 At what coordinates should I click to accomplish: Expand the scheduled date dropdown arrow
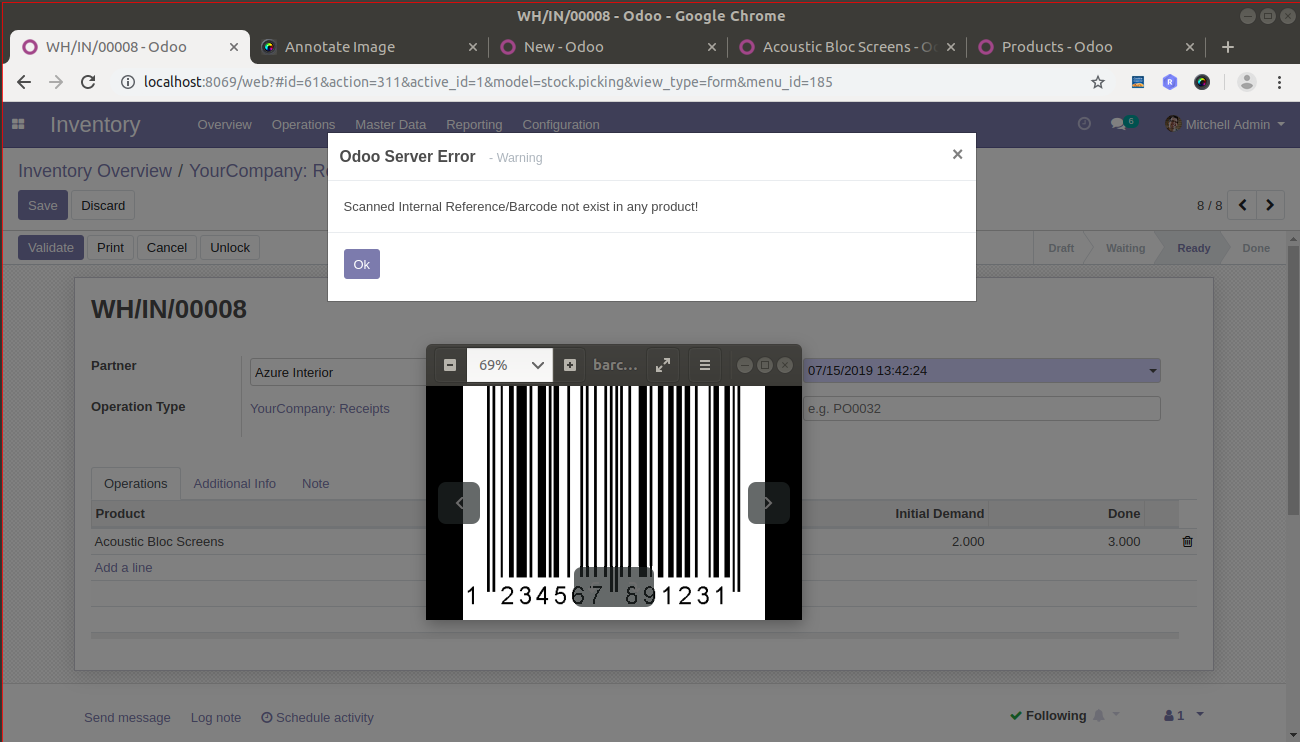coord(1153,371)
